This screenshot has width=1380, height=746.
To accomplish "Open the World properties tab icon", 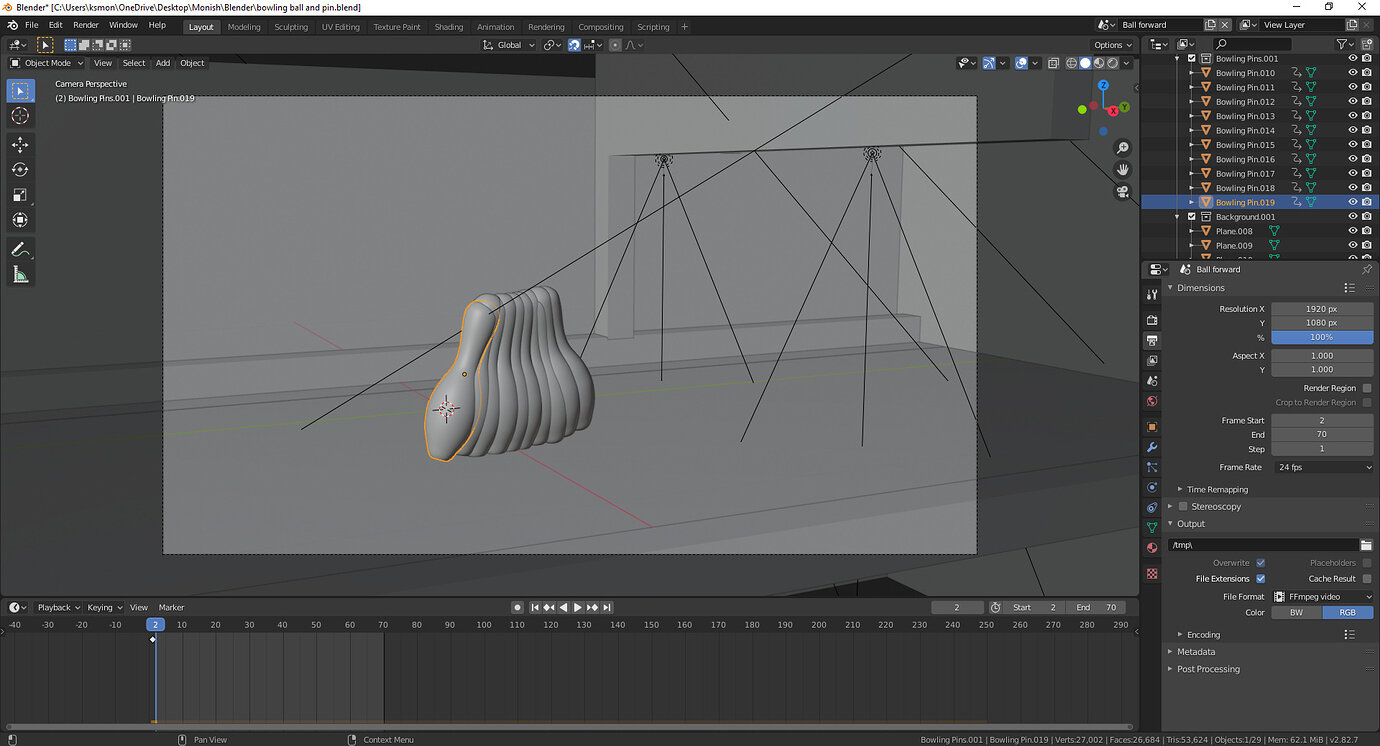I will click(1152, 402).
